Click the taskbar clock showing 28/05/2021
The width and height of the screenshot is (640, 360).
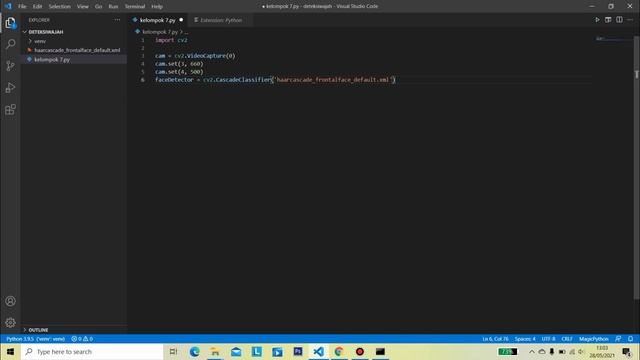pos(602,351)
